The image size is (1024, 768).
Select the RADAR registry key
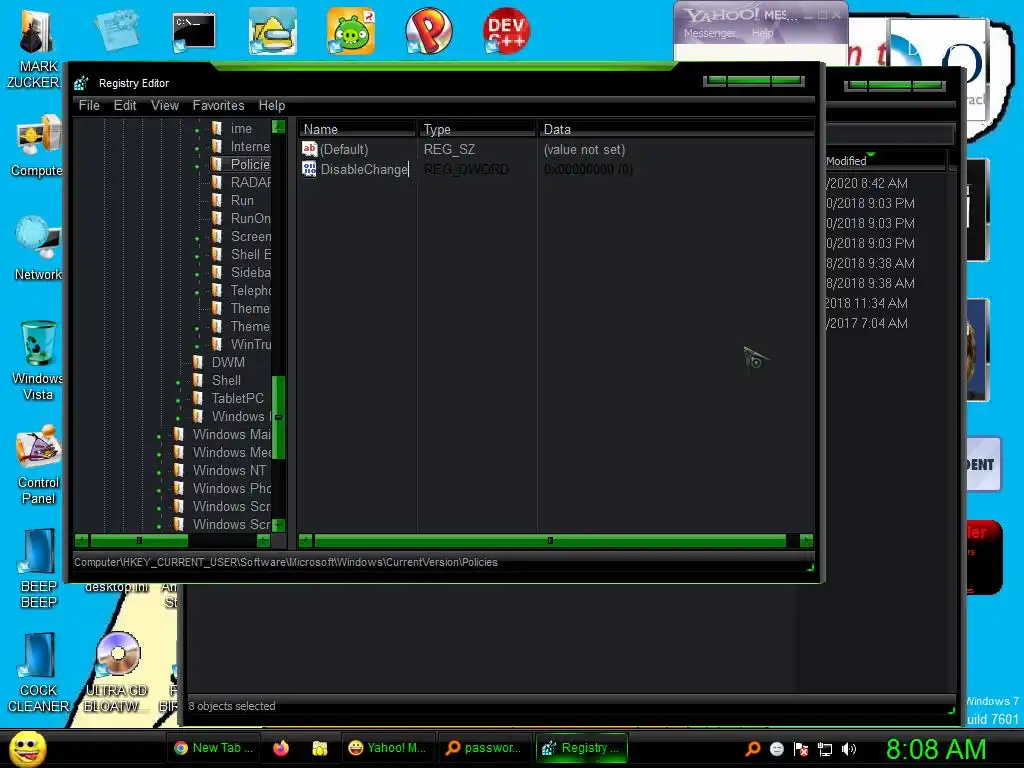pyautogui.click(x=251, y=182)
